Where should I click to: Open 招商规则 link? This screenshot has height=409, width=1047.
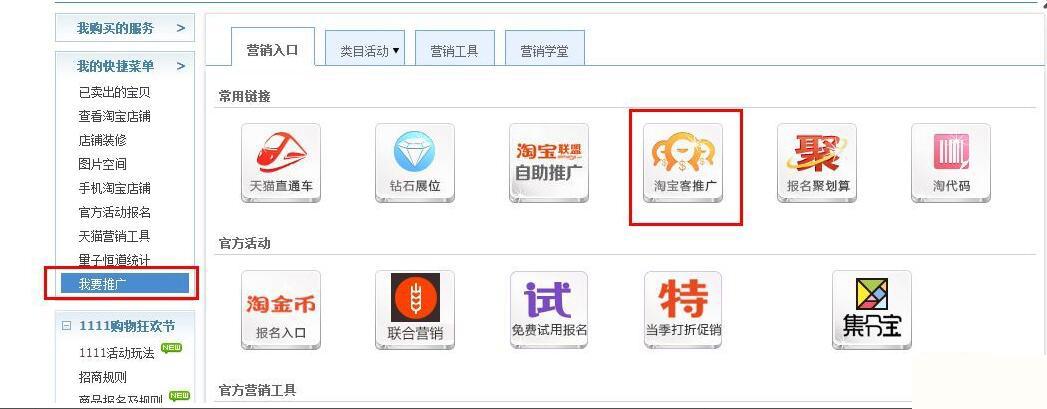[102, 377]
